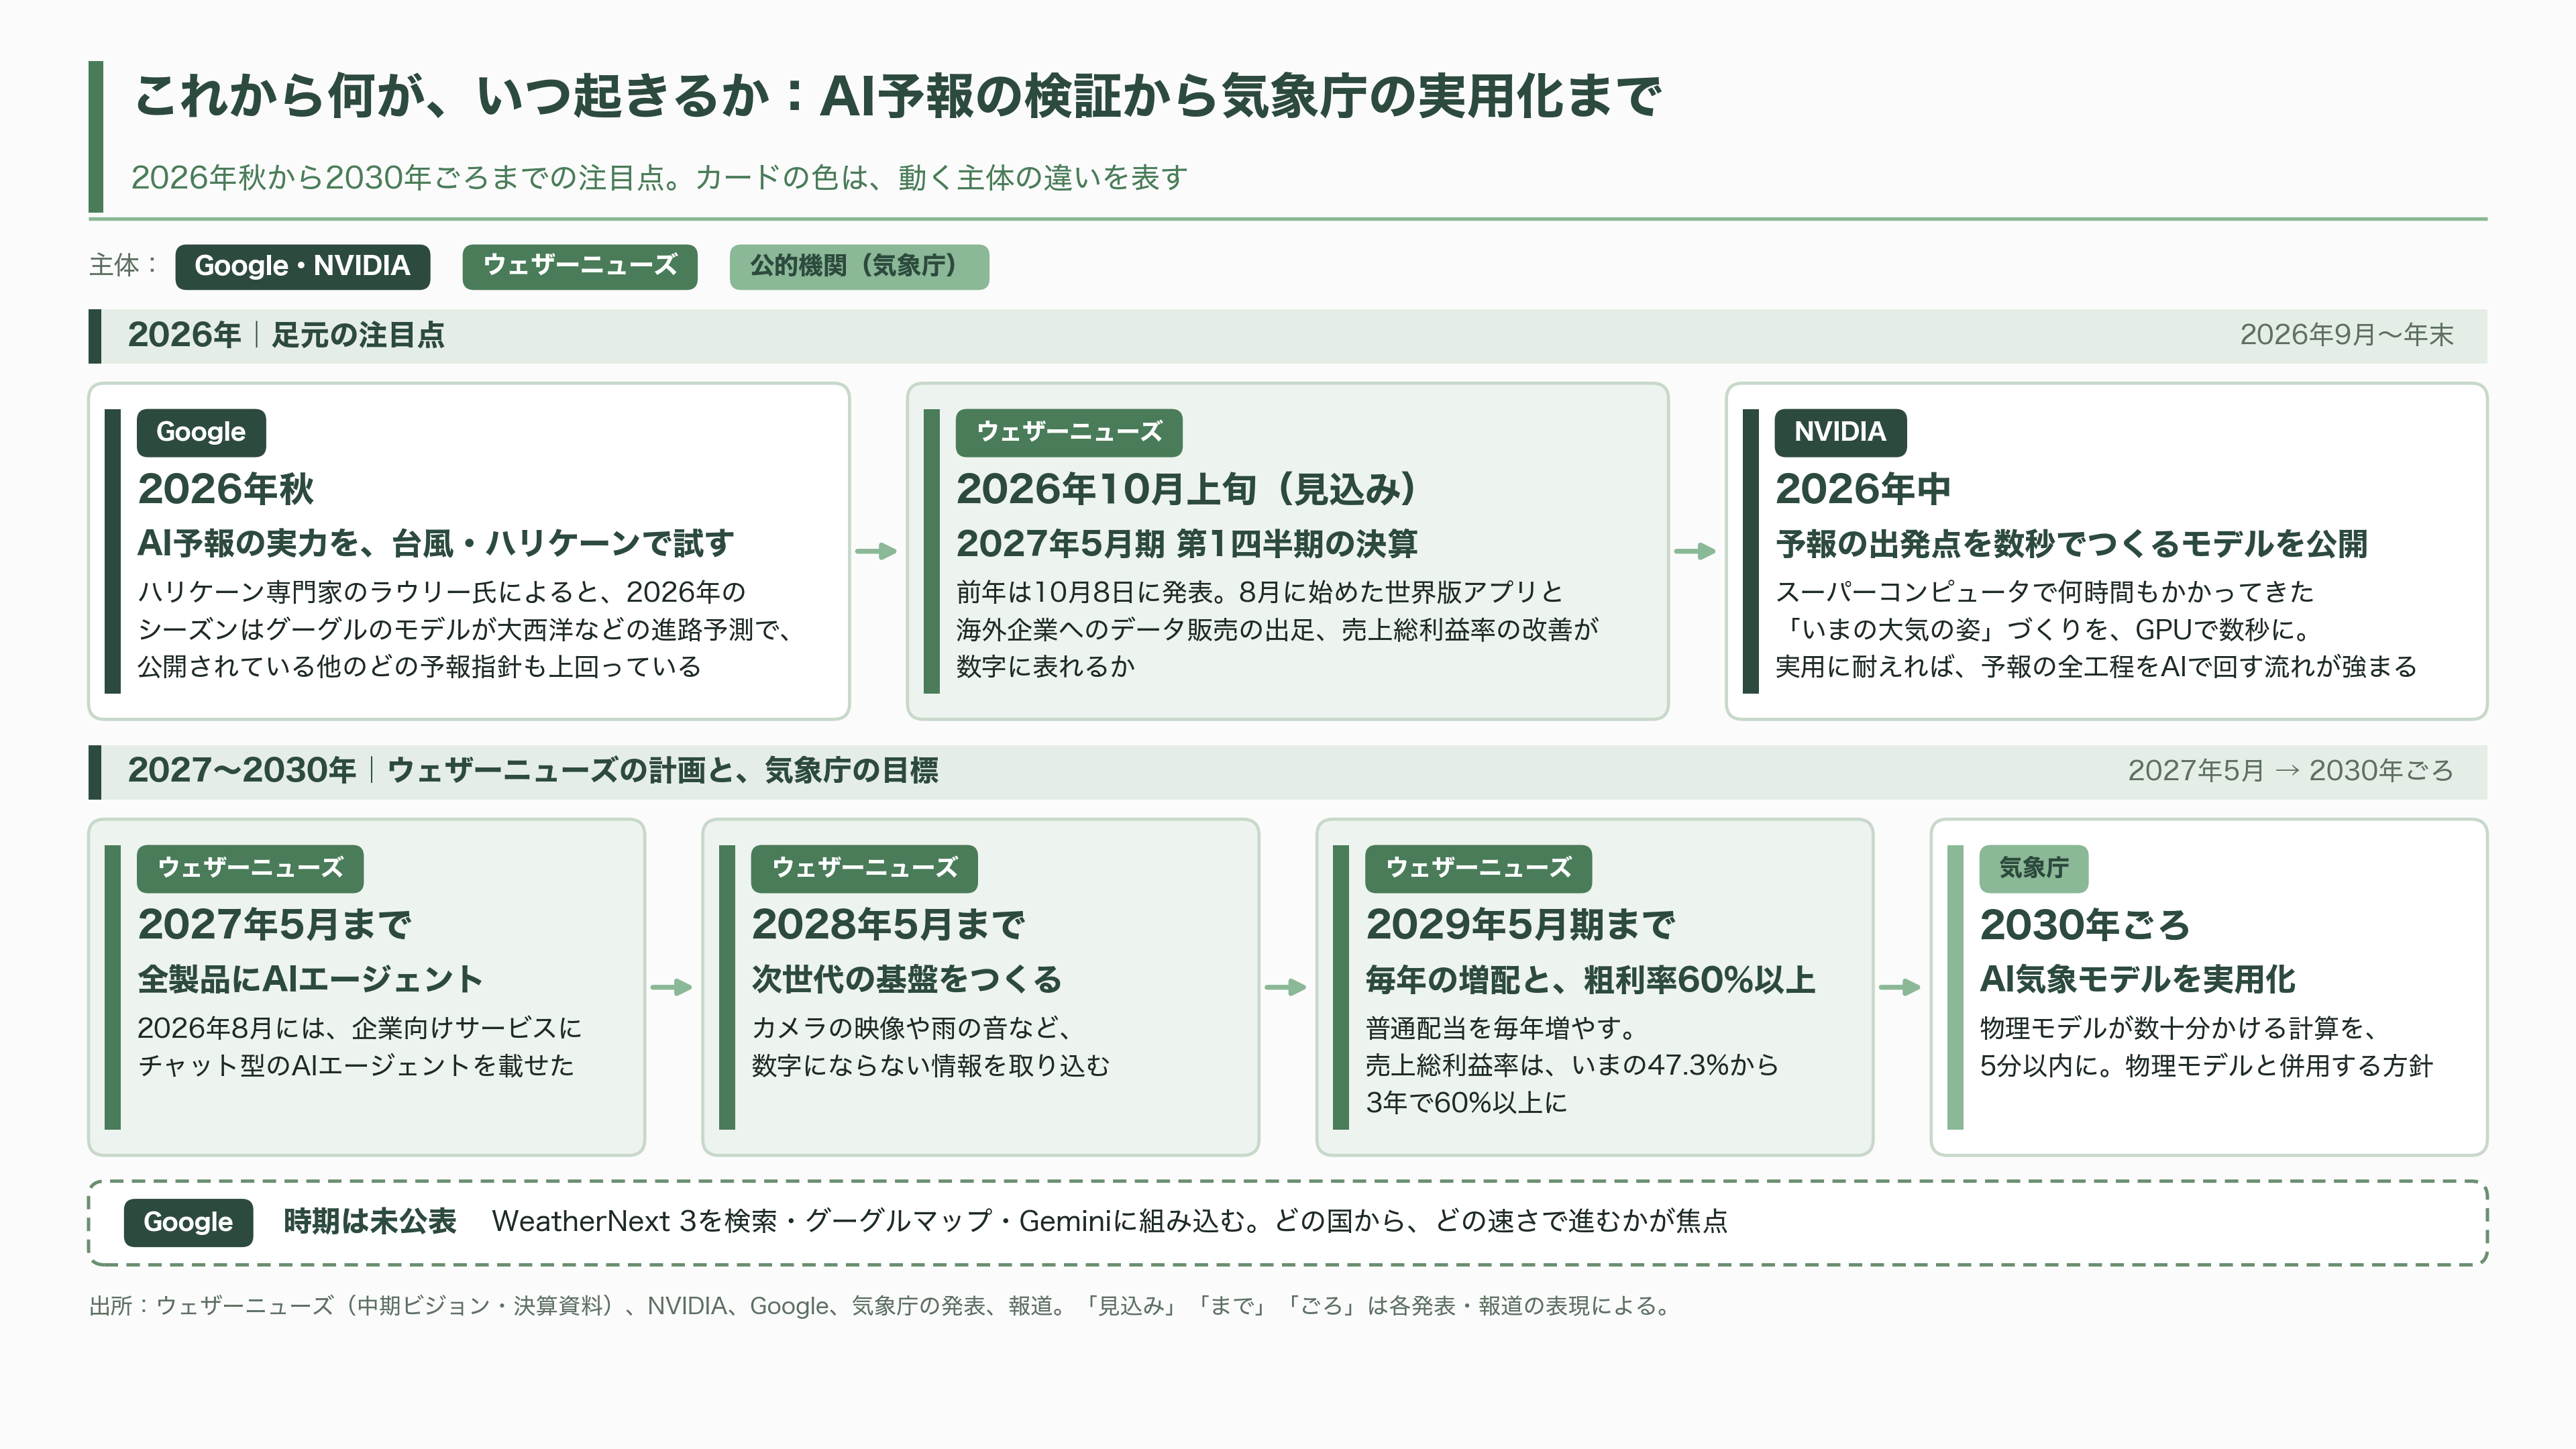This screenshot has width=2576, height=1449.
Task: Click the range 2027年5月 → 2030年ごろ
Action: click(x=2290, y=771)
